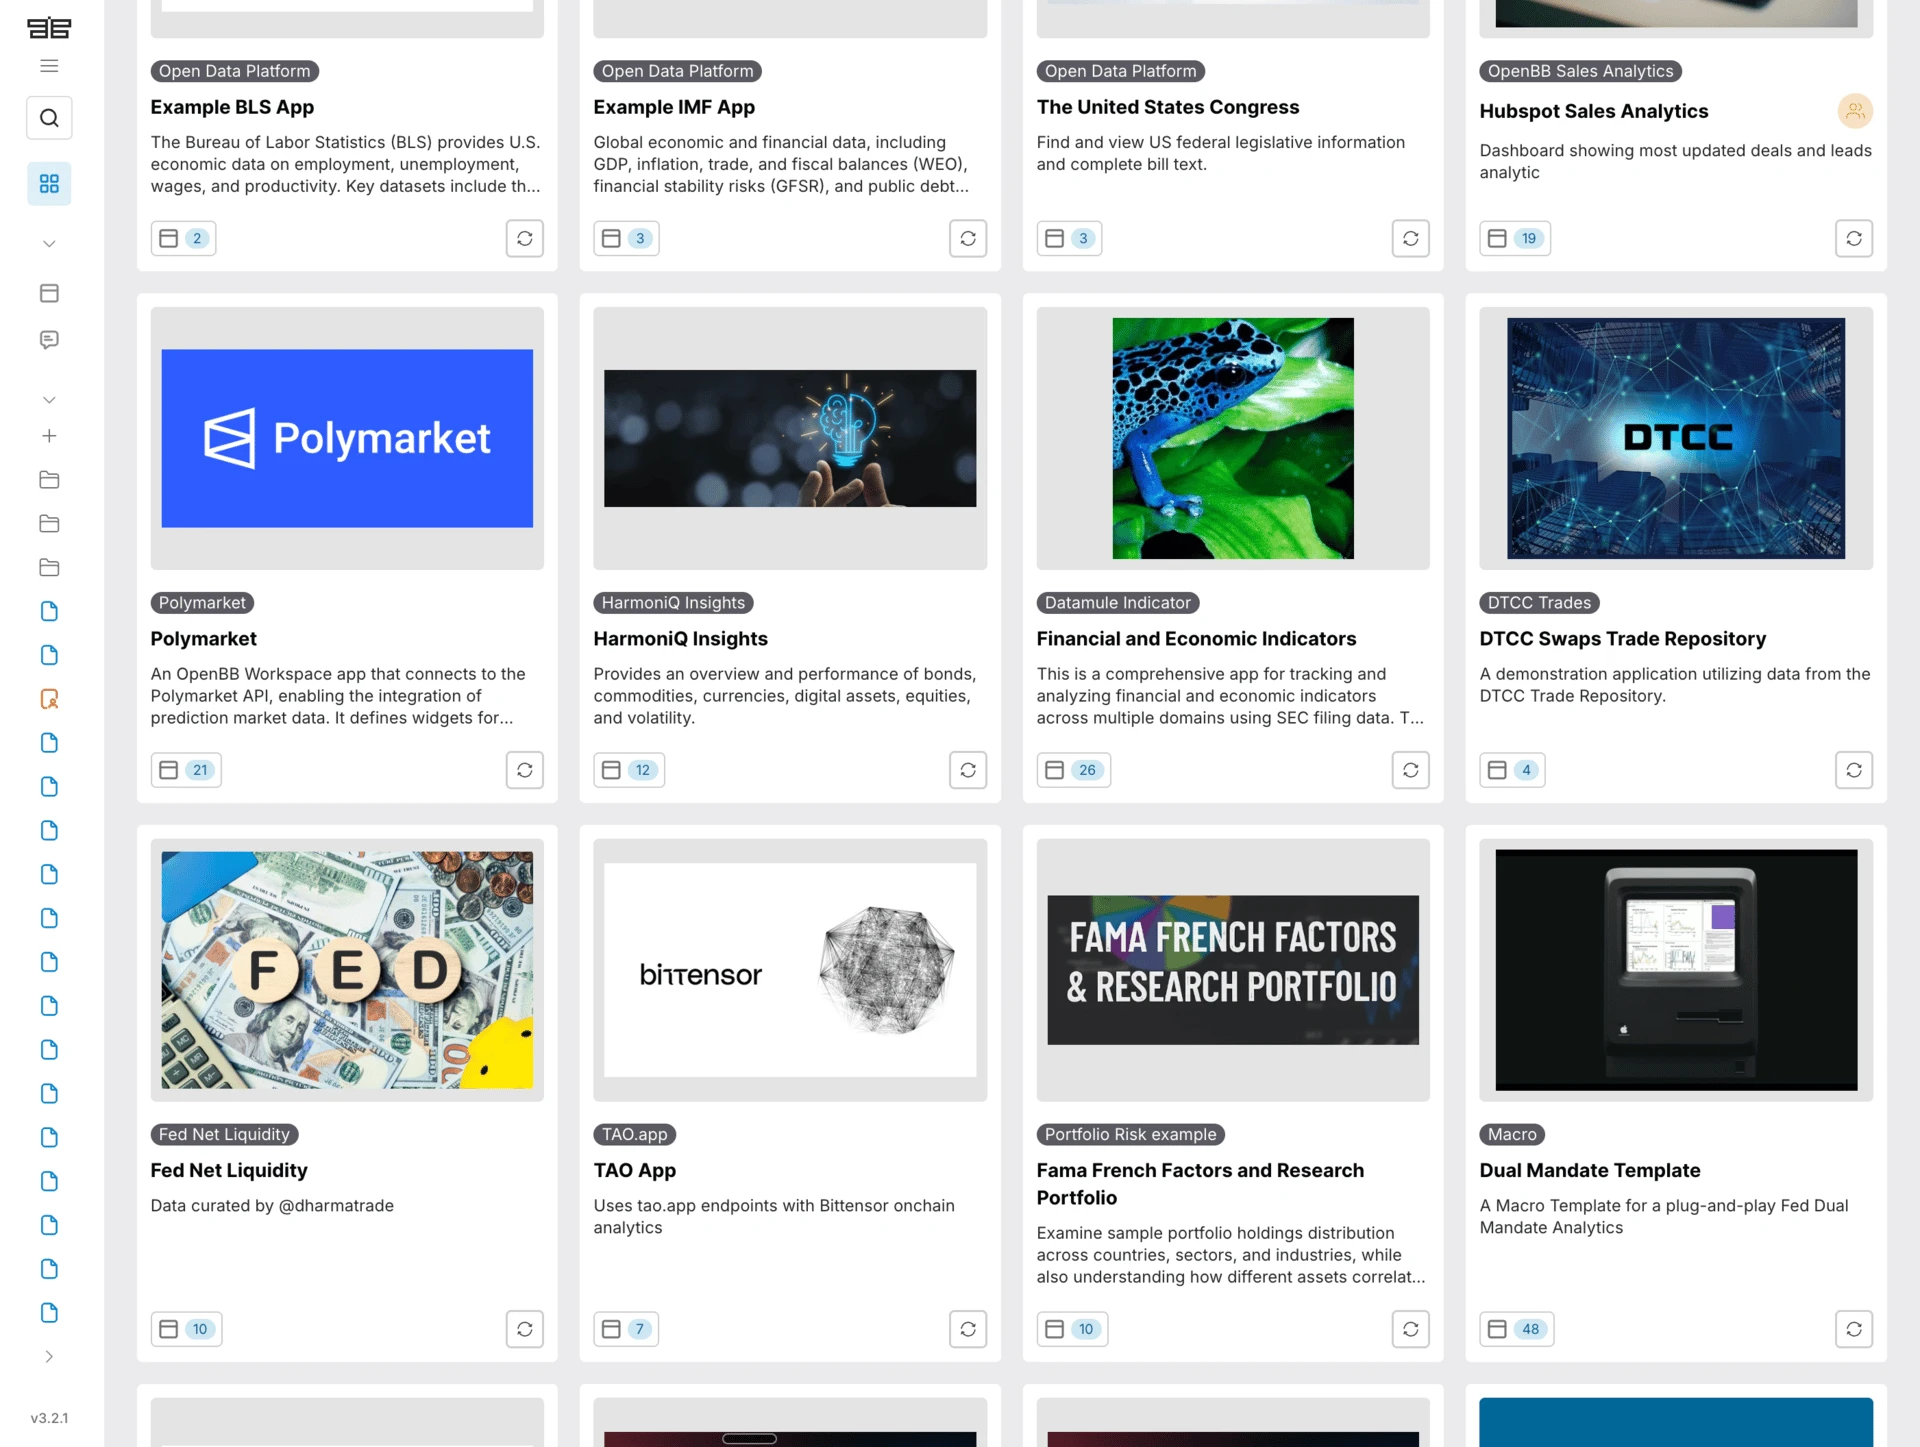Expand the second sidebar section chevron

click(49, 399)
